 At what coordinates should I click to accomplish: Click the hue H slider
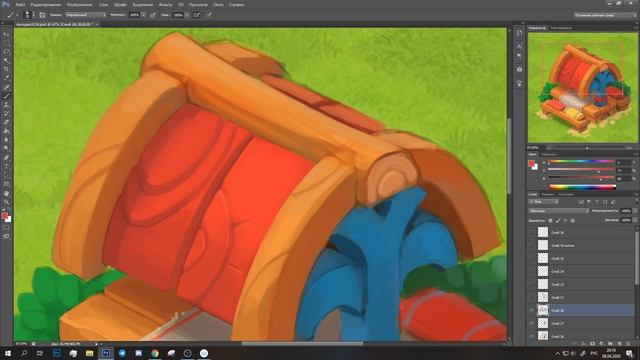click(581, 162)
